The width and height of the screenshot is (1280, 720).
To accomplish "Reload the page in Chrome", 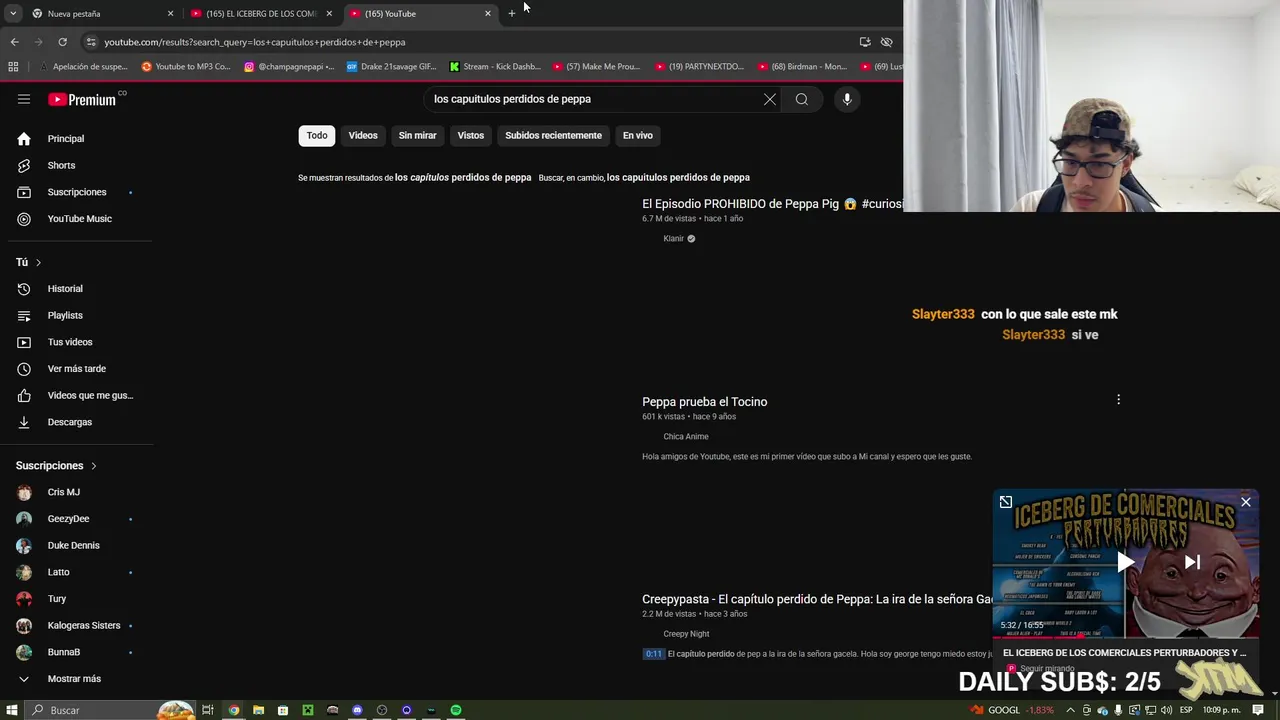I will pyautogui.click(x=62, y=42).
